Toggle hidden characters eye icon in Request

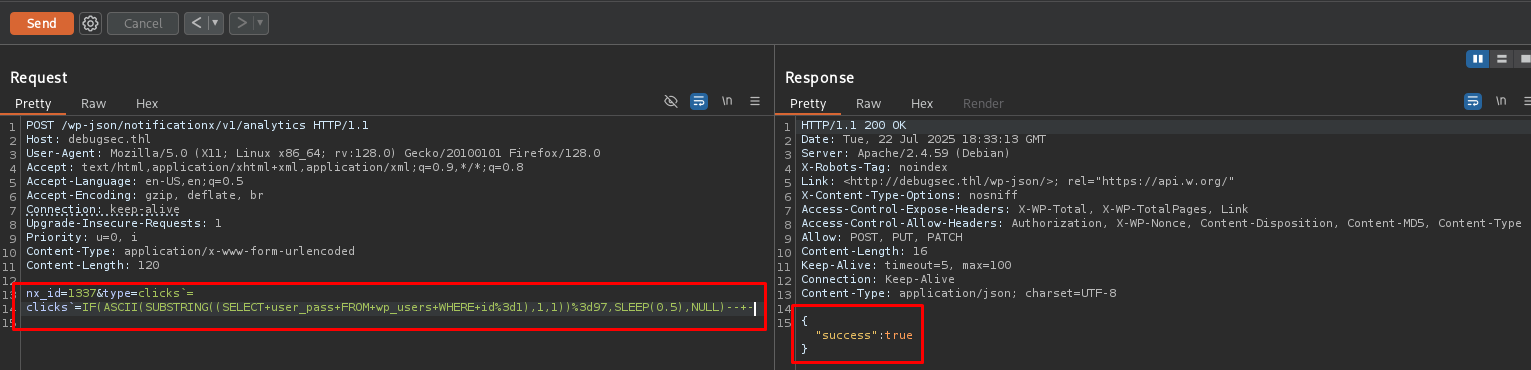coord(672,102)
